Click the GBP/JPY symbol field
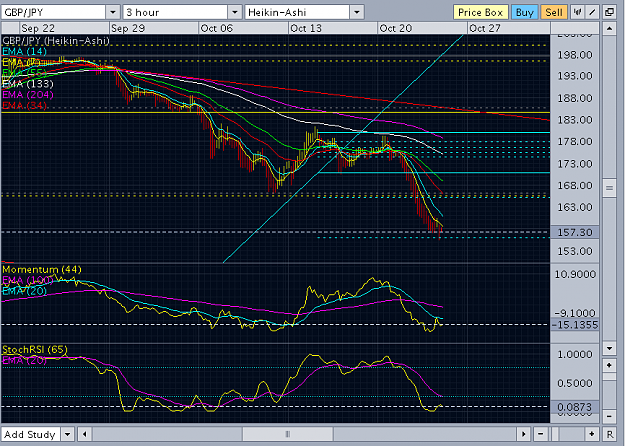 53,12
